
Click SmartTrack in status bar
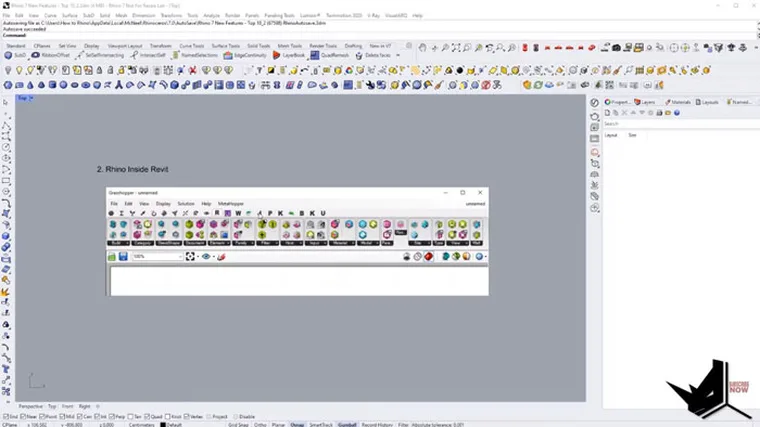click(321, 425)
